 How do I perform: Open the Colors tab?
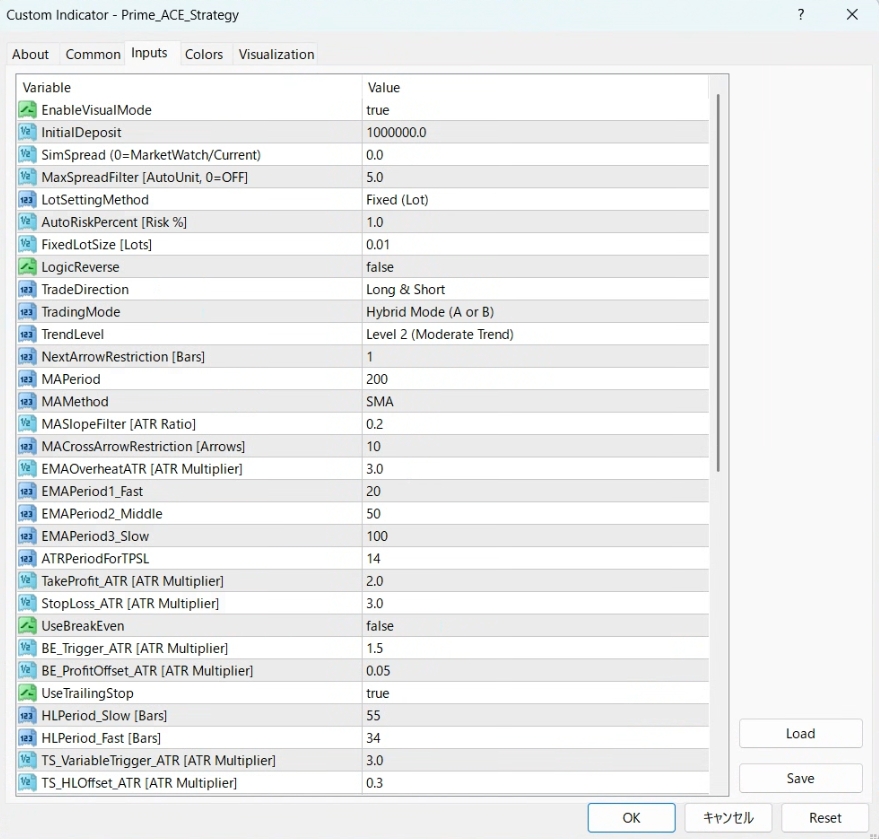(x=204, y=54)
